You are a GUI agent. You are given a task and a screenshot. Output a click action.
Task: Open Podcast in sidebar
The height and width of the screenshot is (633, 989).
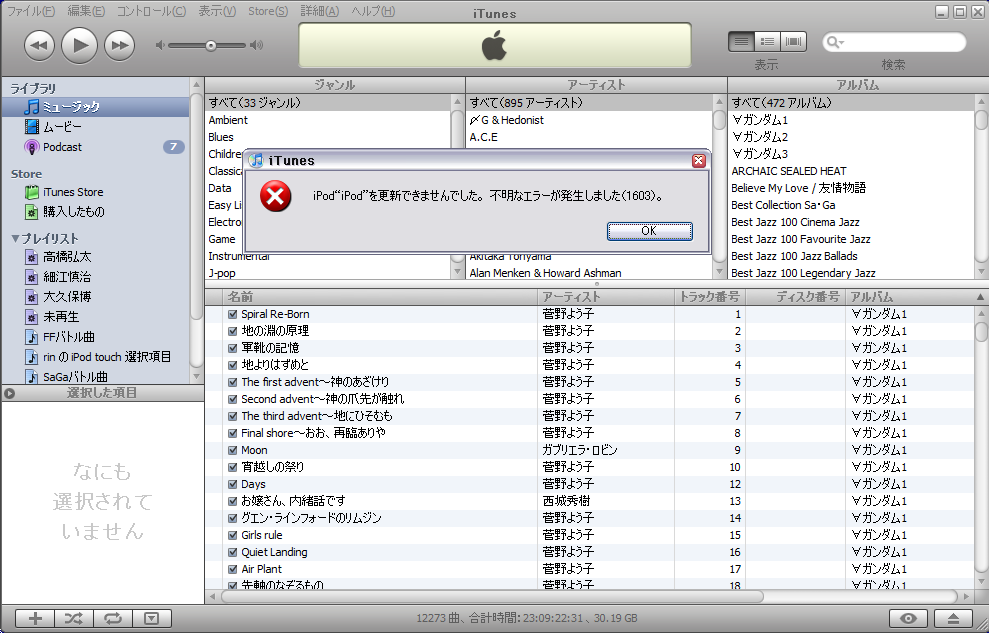95,147
